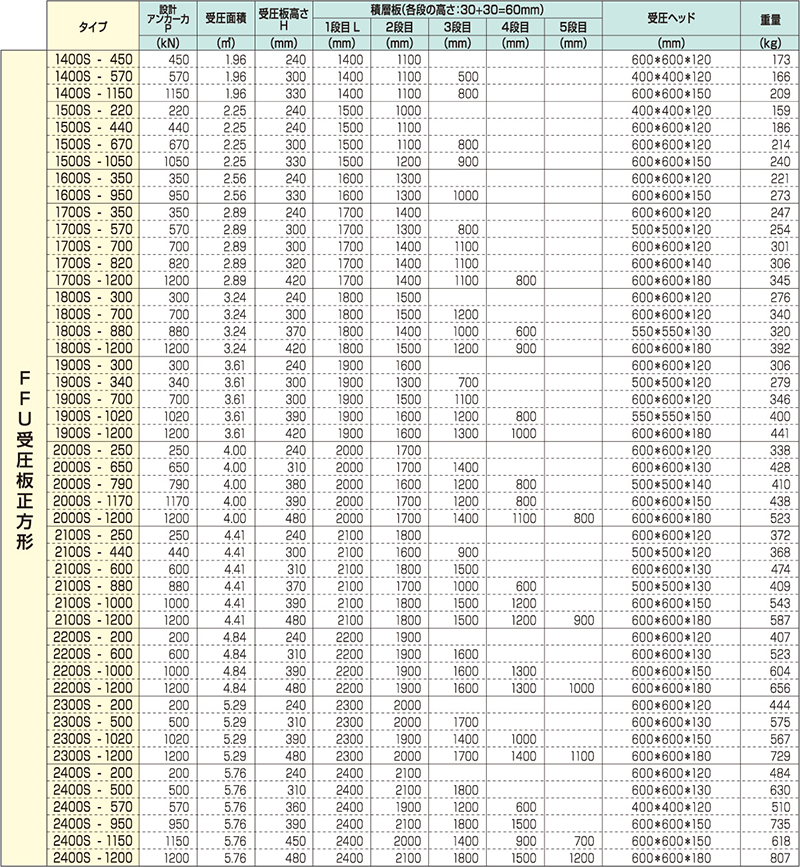Select weight 166 in the 1400S - 570 row

780,77
